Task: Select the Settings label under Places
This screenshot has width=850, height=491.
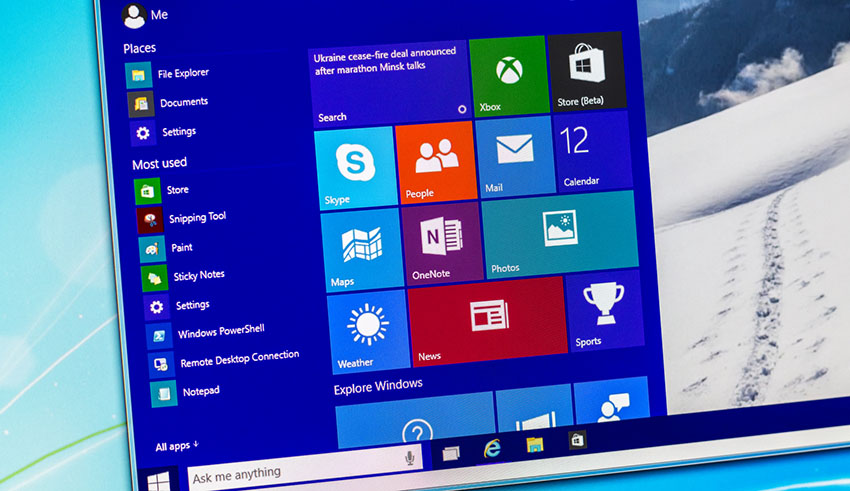Action: tap(179, 131)
